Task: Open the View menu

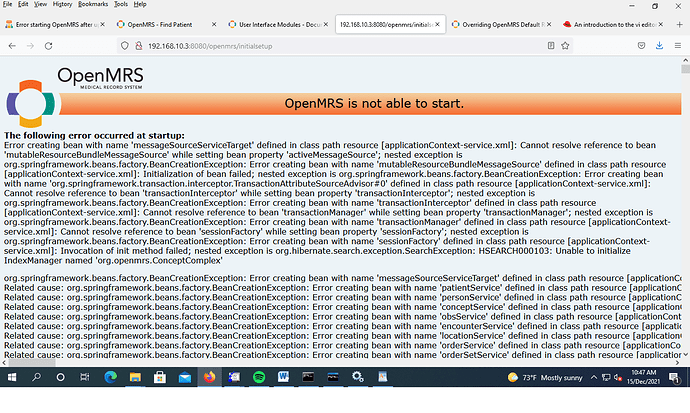Action: 40,4
